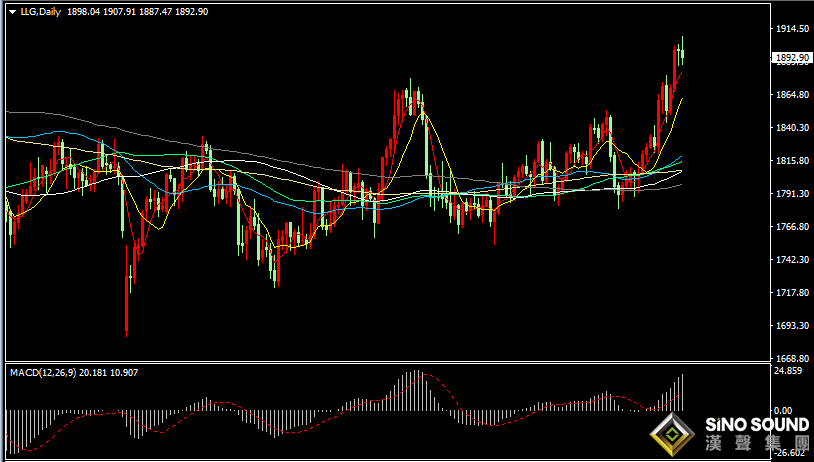Click the tallest MACD histogram bar at mid-chart peak
The height and width of the screenshot is (462, 814).
point(416,390)
